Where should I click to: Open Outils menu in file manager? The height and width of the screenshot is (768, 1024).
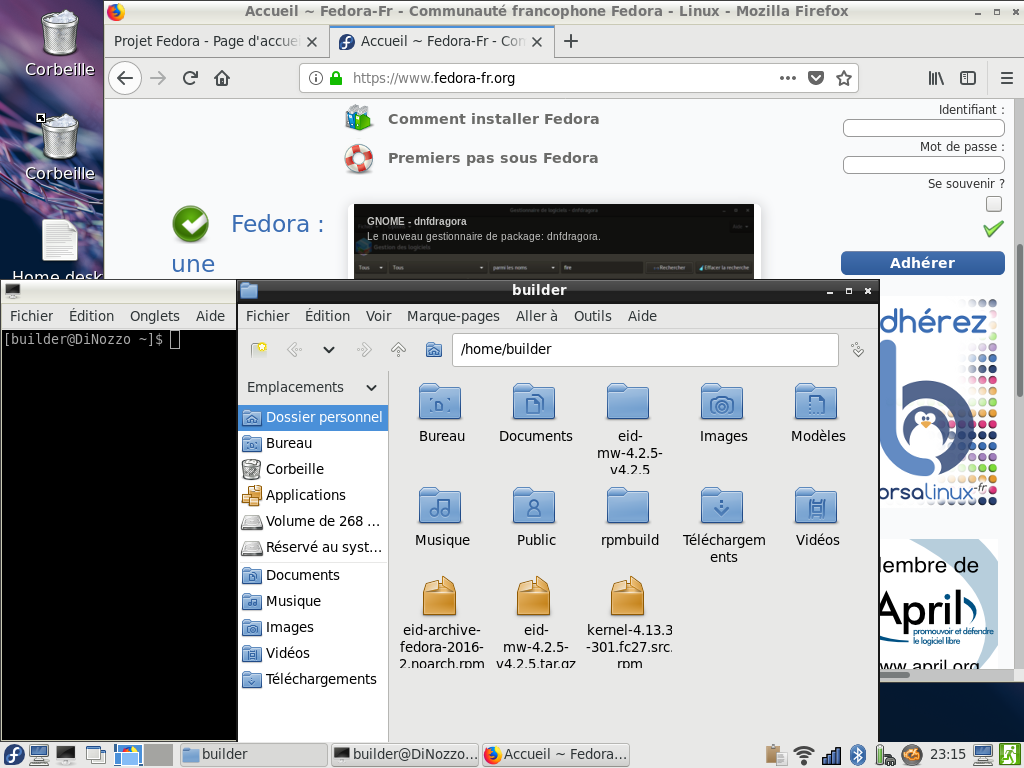[x=592, y=316]
